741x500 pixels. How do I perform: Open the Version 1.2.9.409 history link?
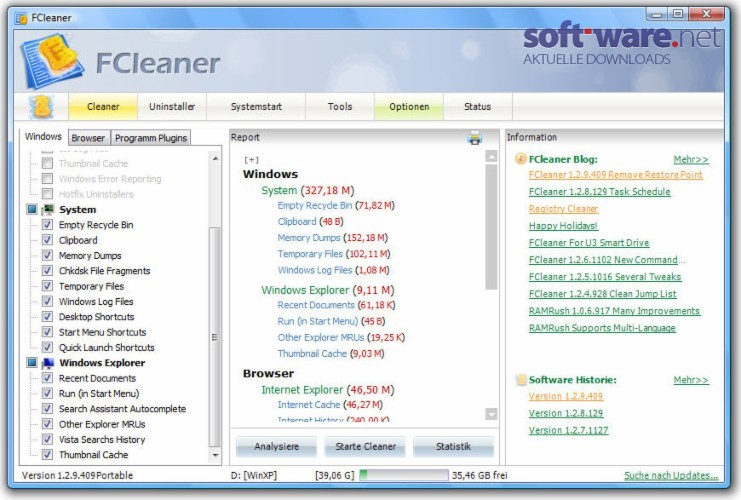tap(566, 396)
